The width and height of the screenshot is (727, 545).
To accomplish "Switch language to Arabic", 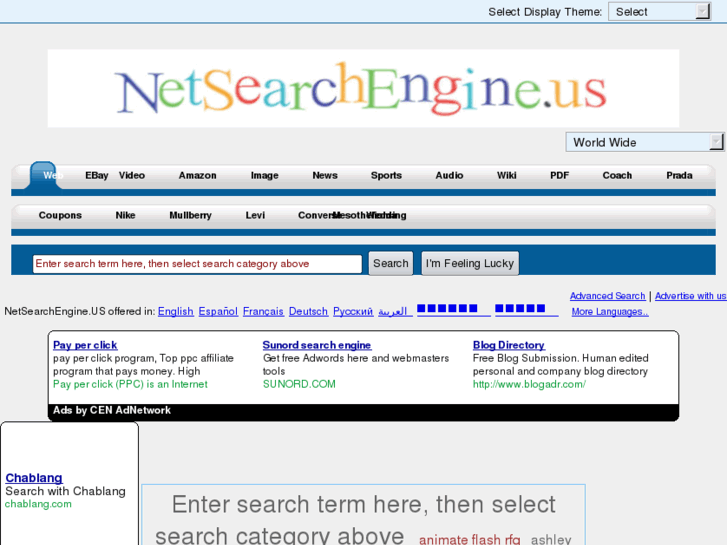I will tap(395, 311).
